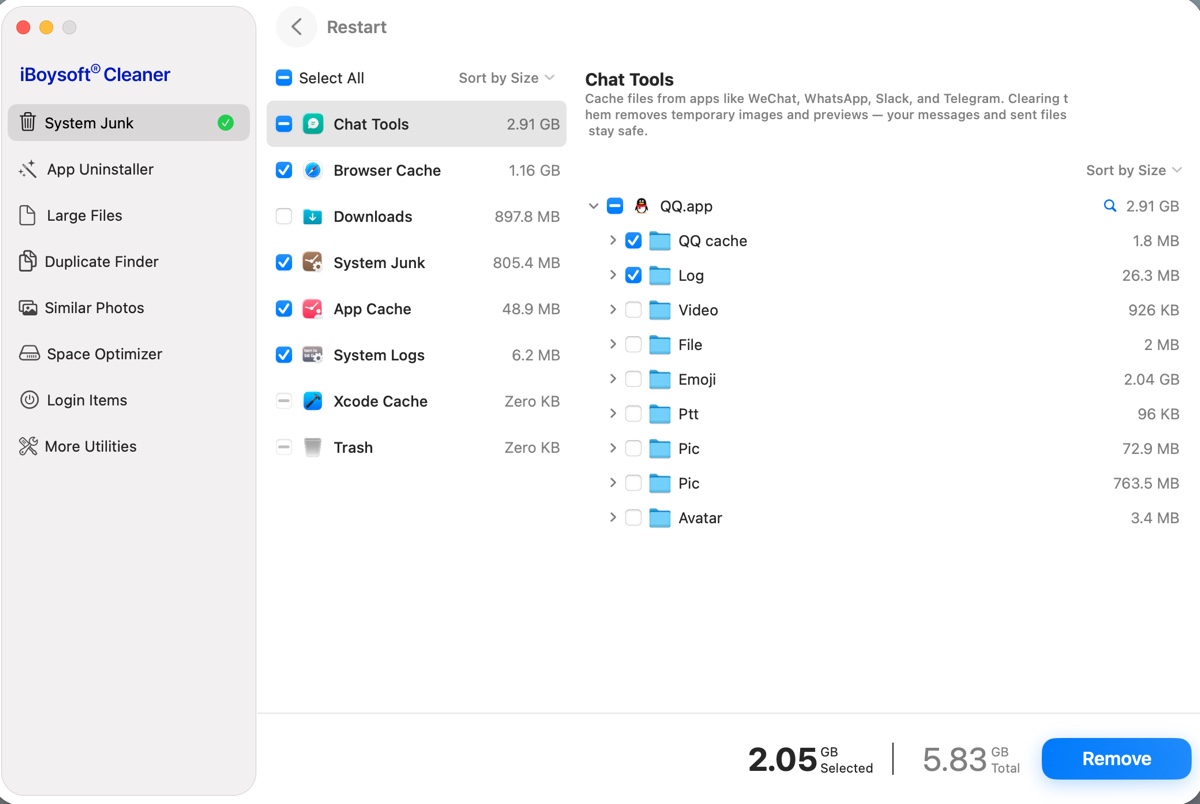Click the Avatar folder icon
This screenshot has width=1200, height=804.
tap(659, 518)
